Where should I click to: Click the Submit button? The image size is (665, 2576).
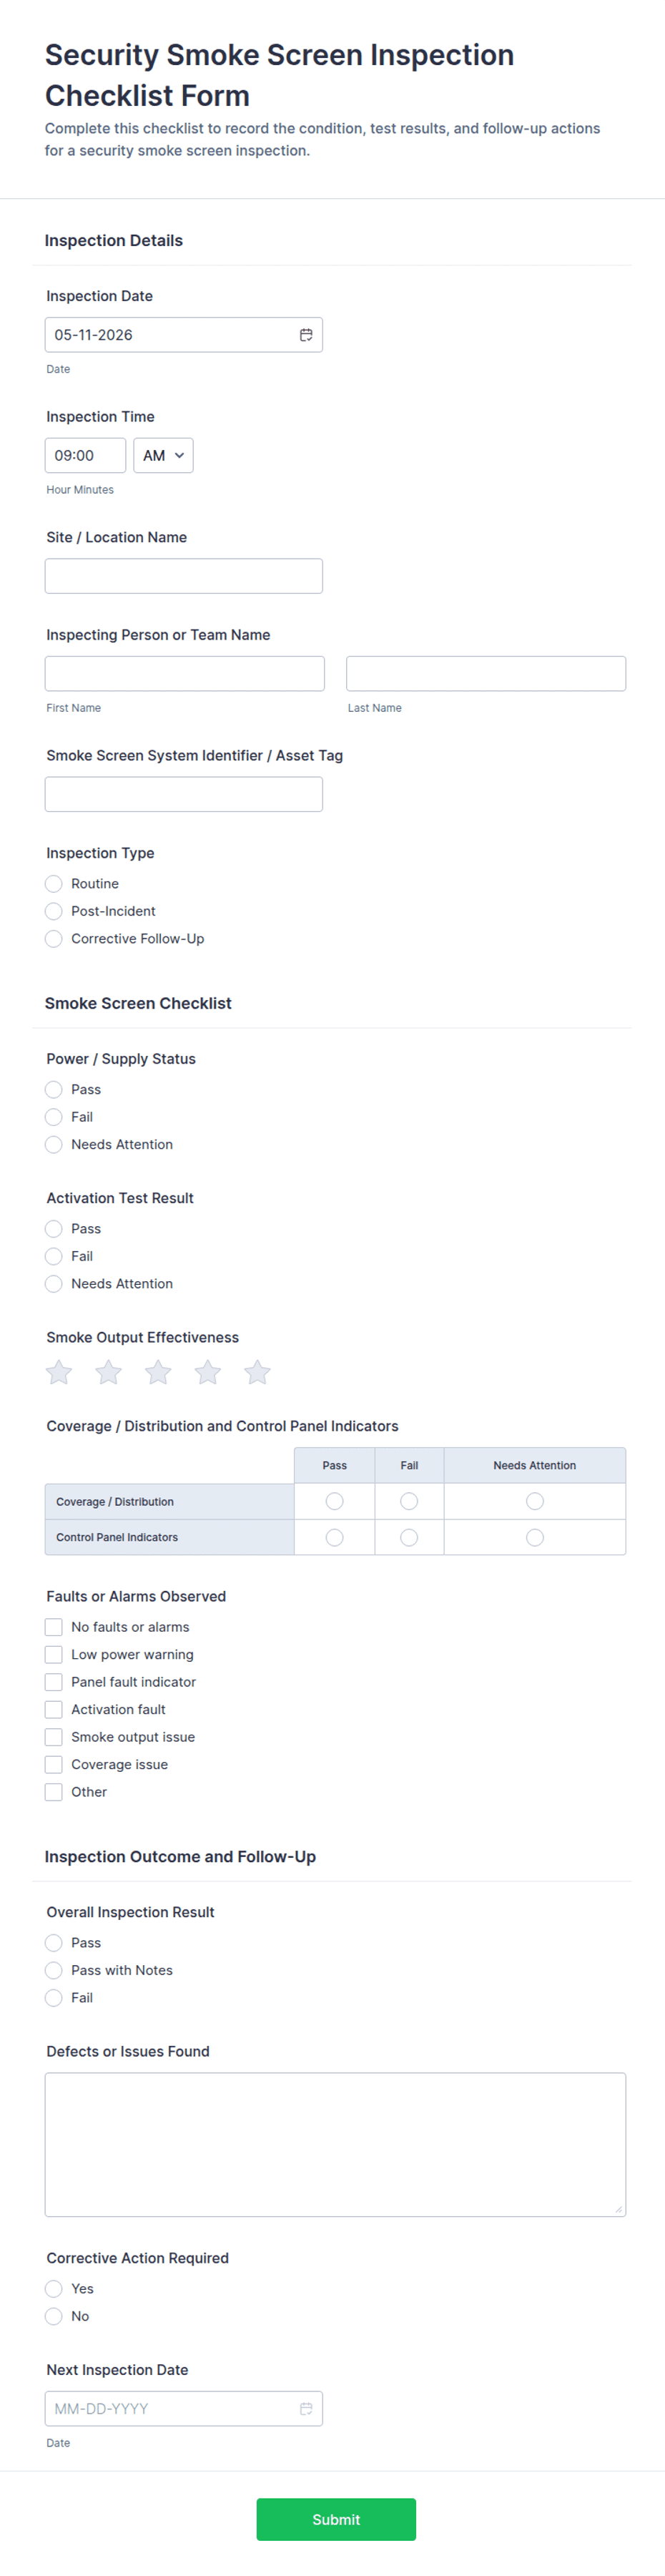pyautogui.click(x=336, y=2519)
